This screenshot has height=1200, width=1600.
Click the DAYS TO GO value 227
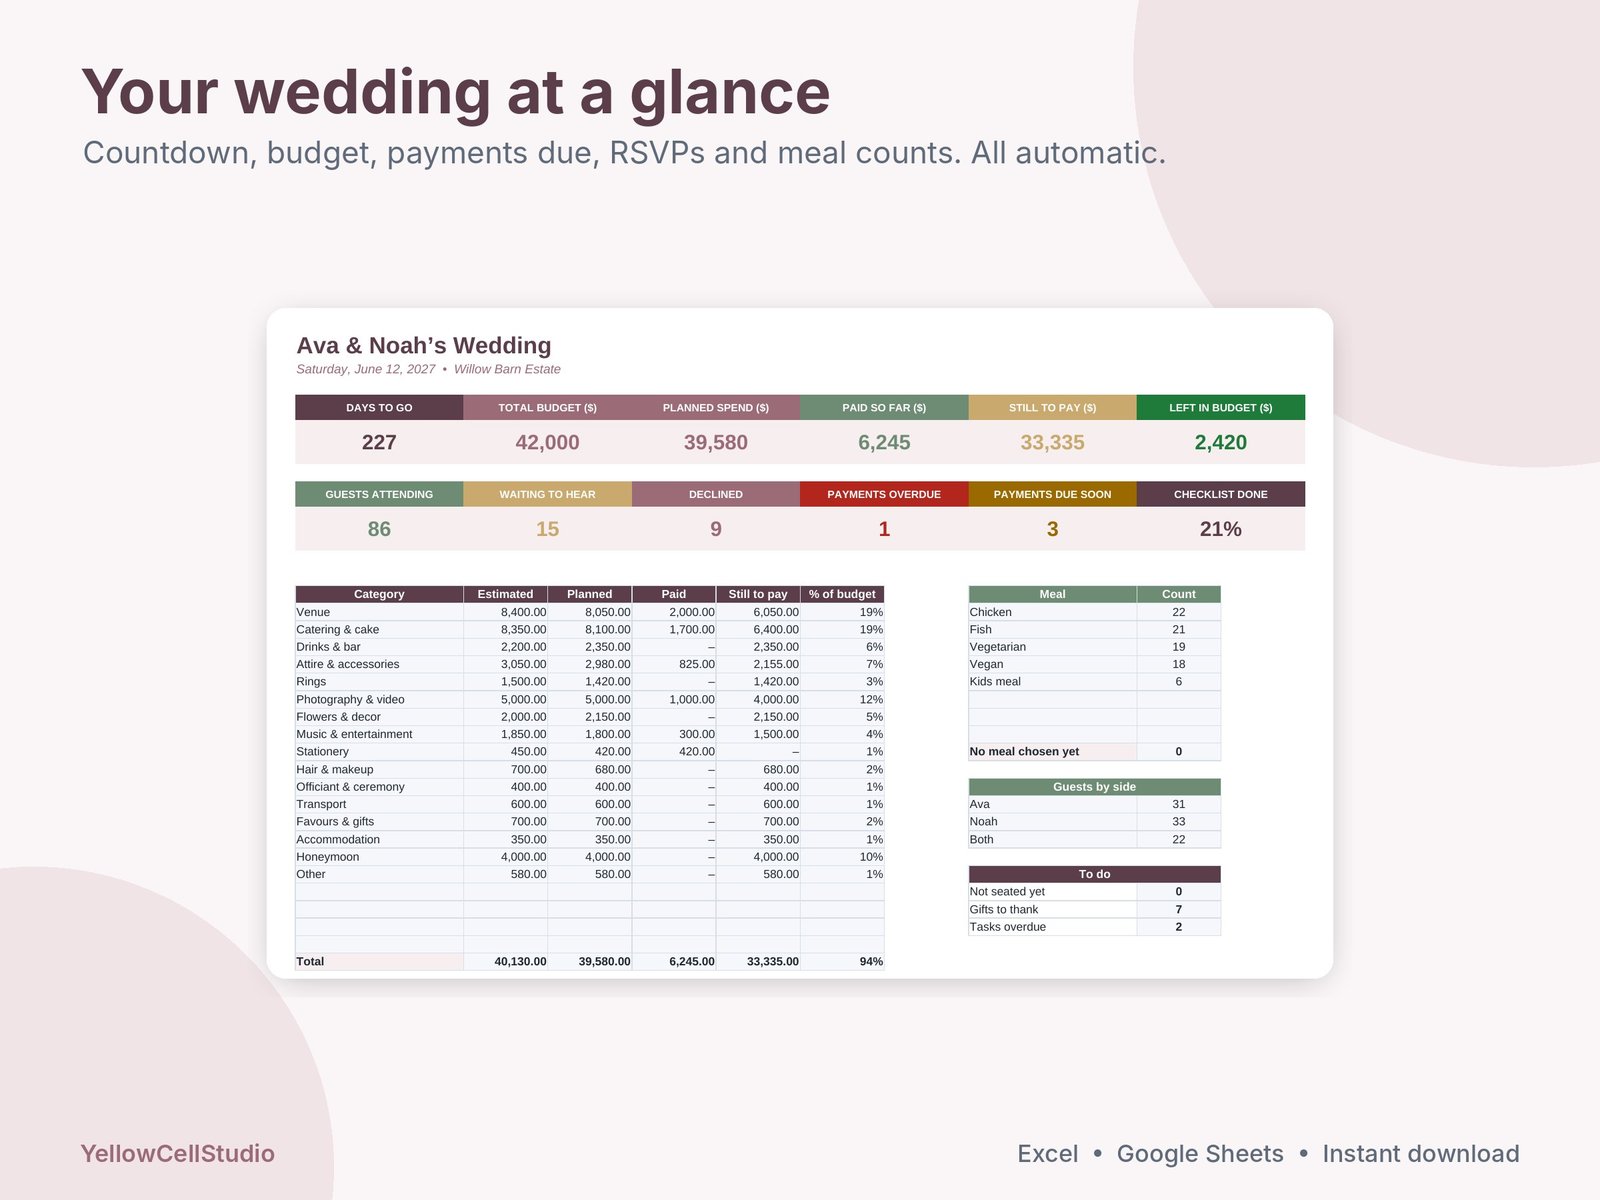coord(379,442)
